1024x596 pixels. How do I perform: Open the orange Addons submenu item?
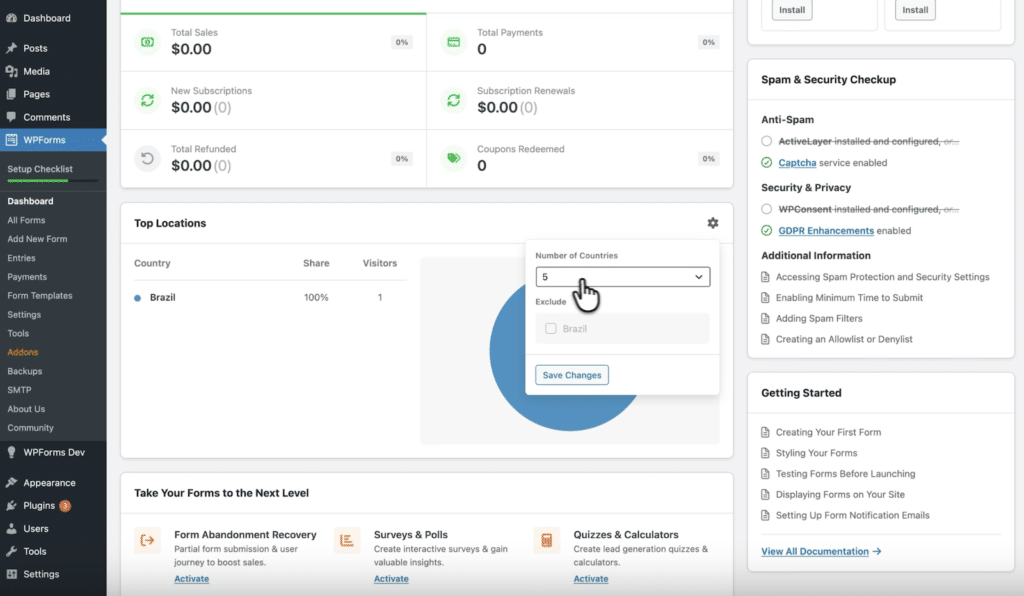[x=23, y=353]
